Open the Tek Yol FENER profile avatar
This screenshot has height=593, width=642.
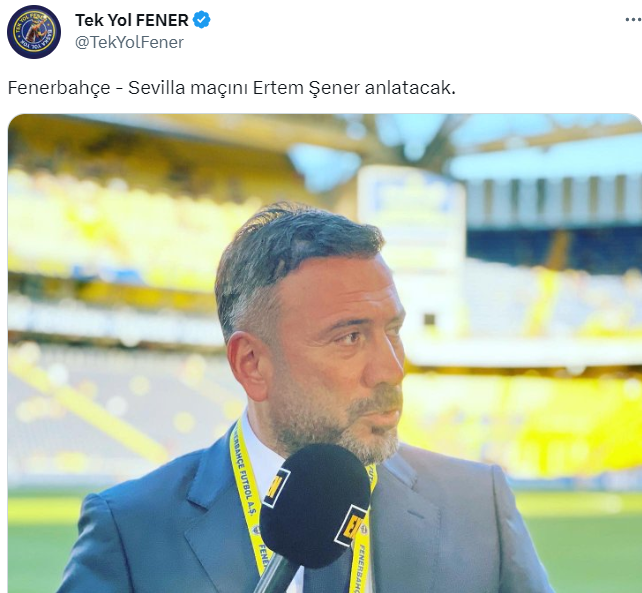tap(34, 32)
